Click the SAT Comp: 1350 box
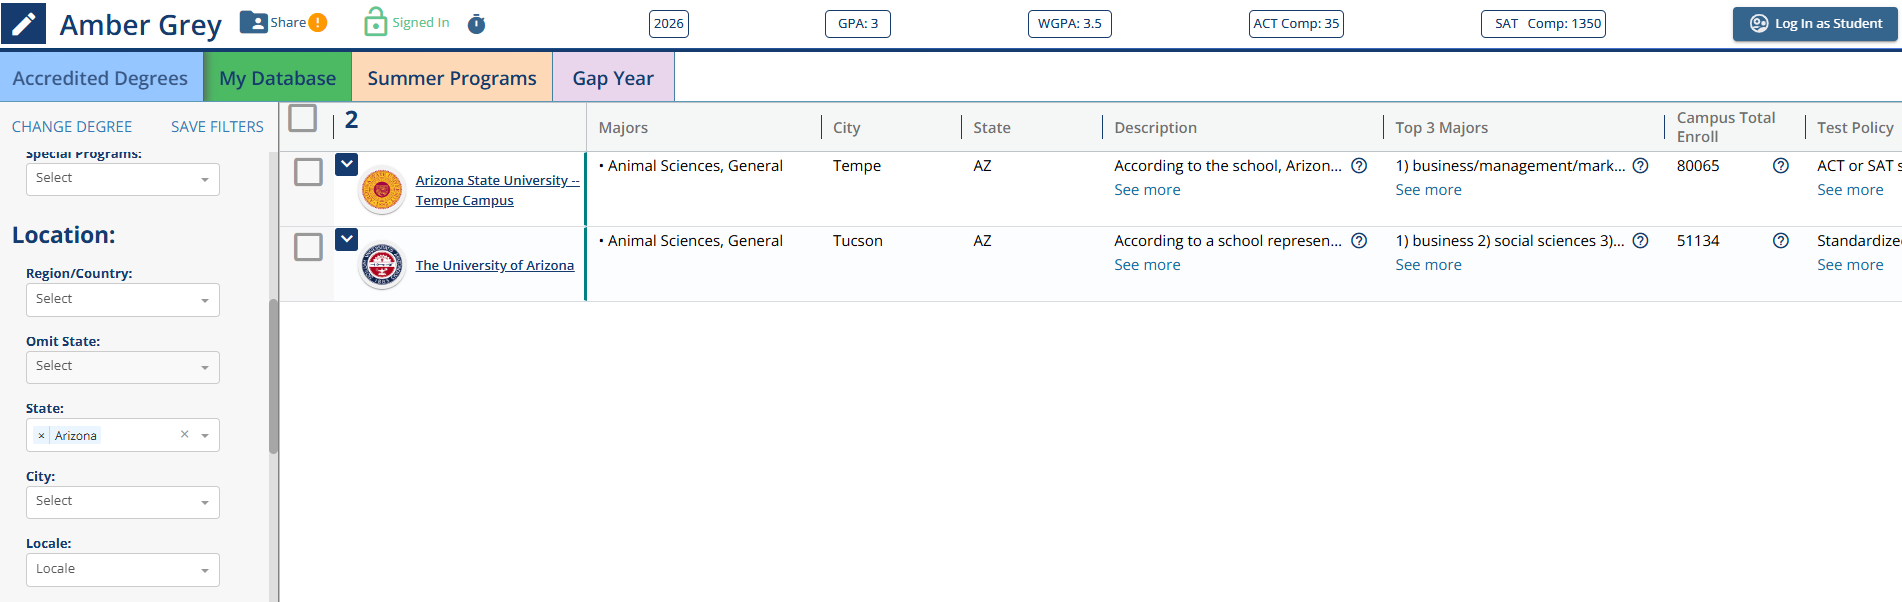The height and width of the screenshot is (602, 1902). point(1543,24)
